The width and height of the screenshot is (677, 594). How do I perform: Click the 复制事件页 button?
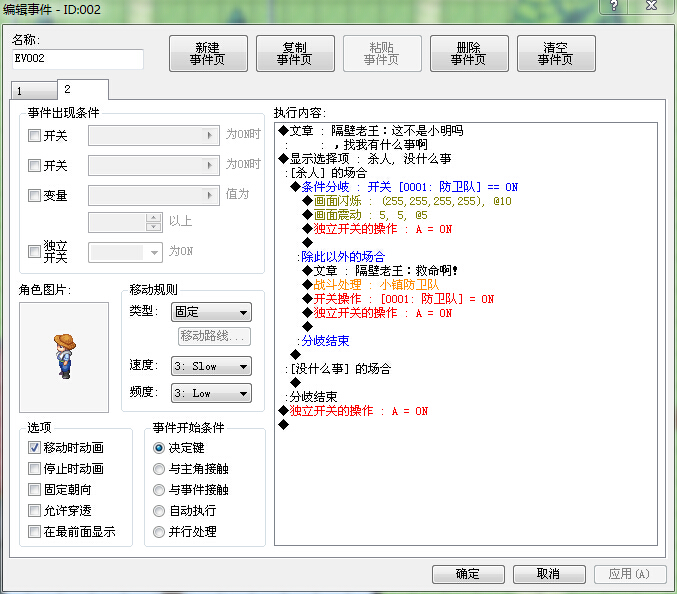point(295,54)
